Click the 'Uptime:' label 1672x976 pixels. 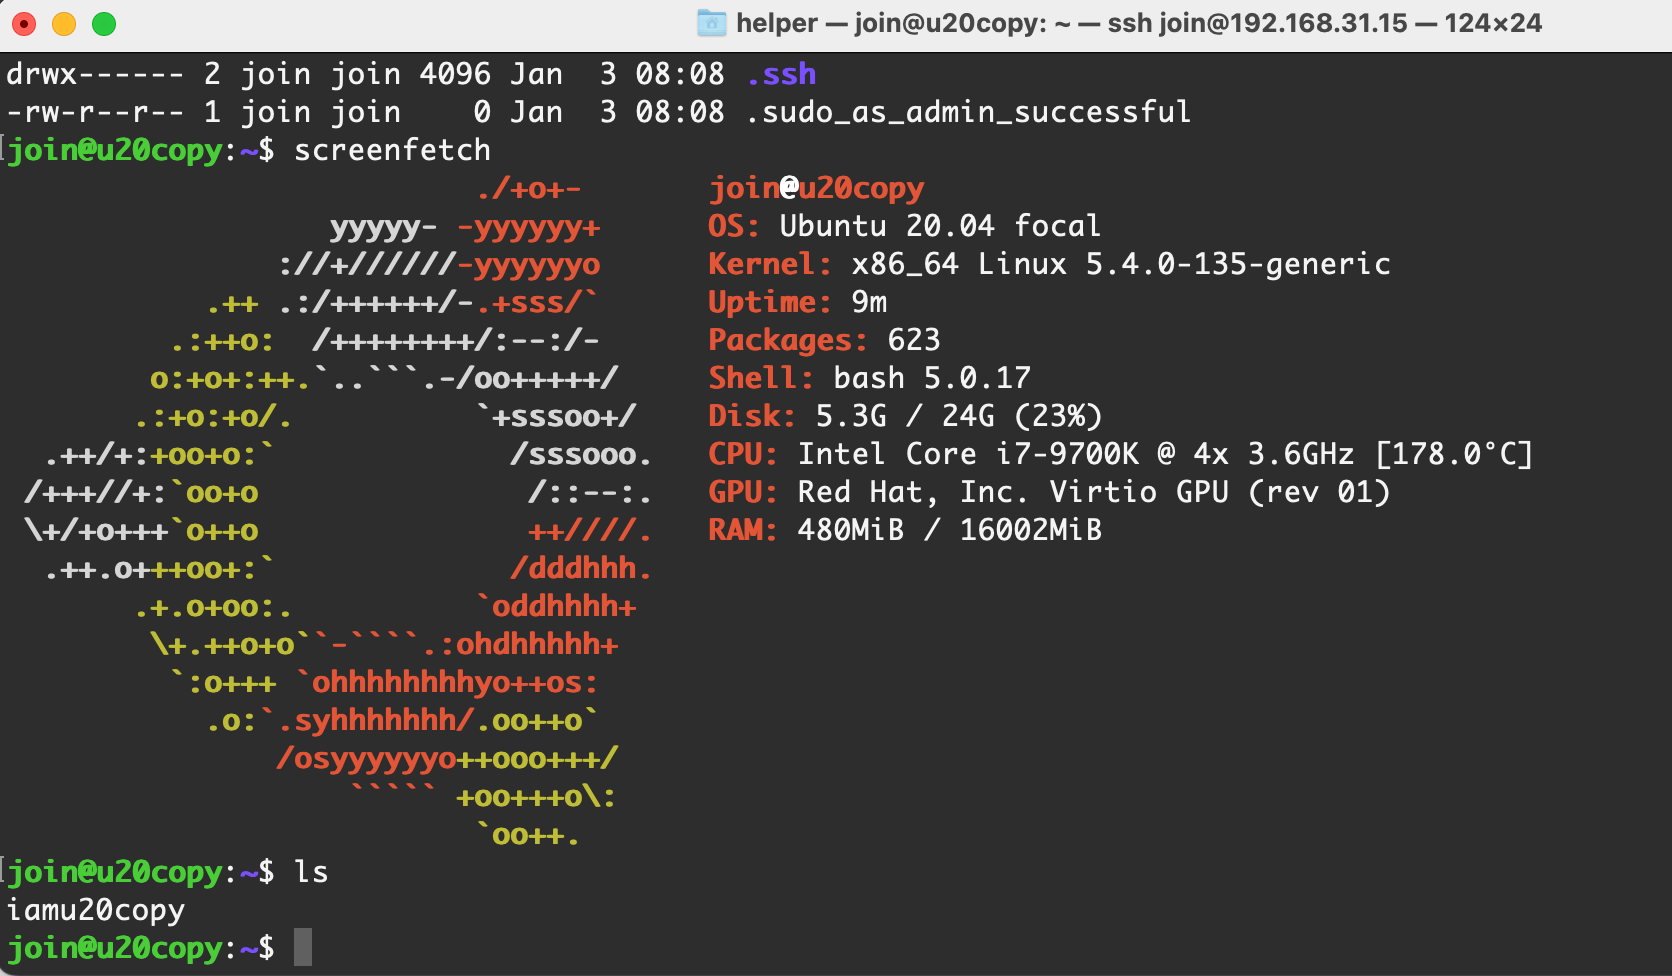(770, 302)
